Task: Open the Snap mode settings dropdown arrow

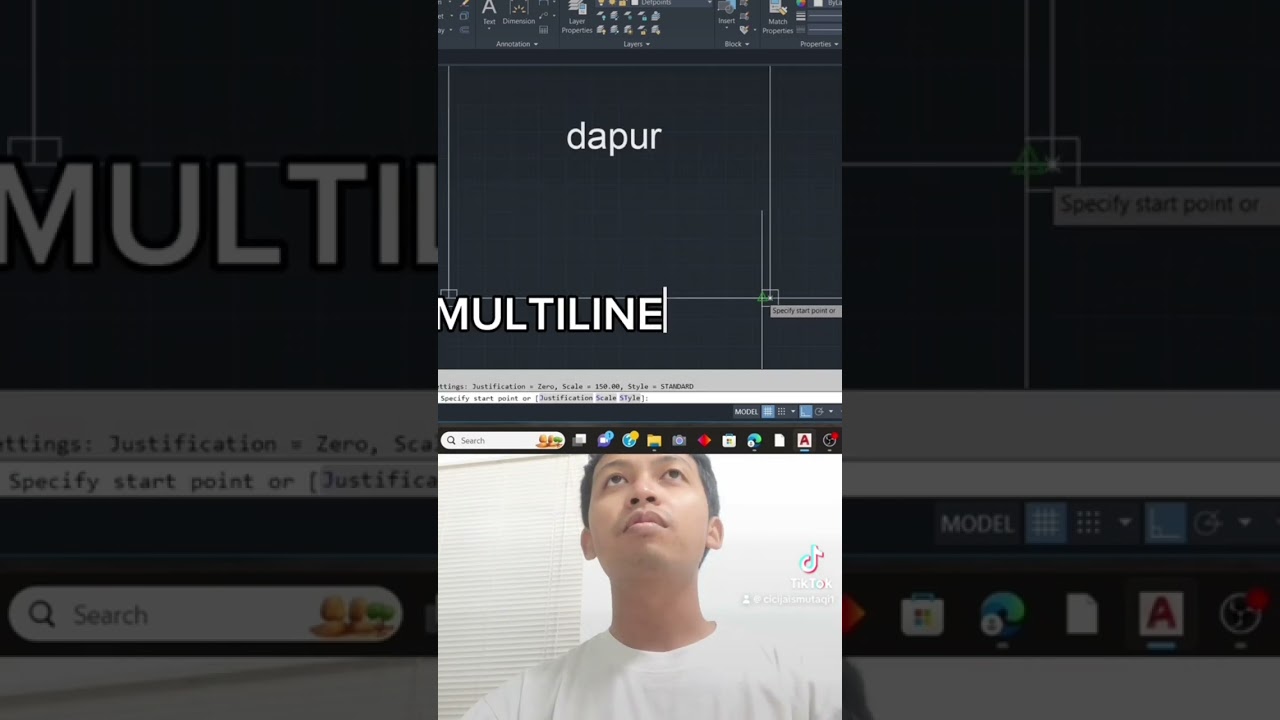Action: pos(793,411)
